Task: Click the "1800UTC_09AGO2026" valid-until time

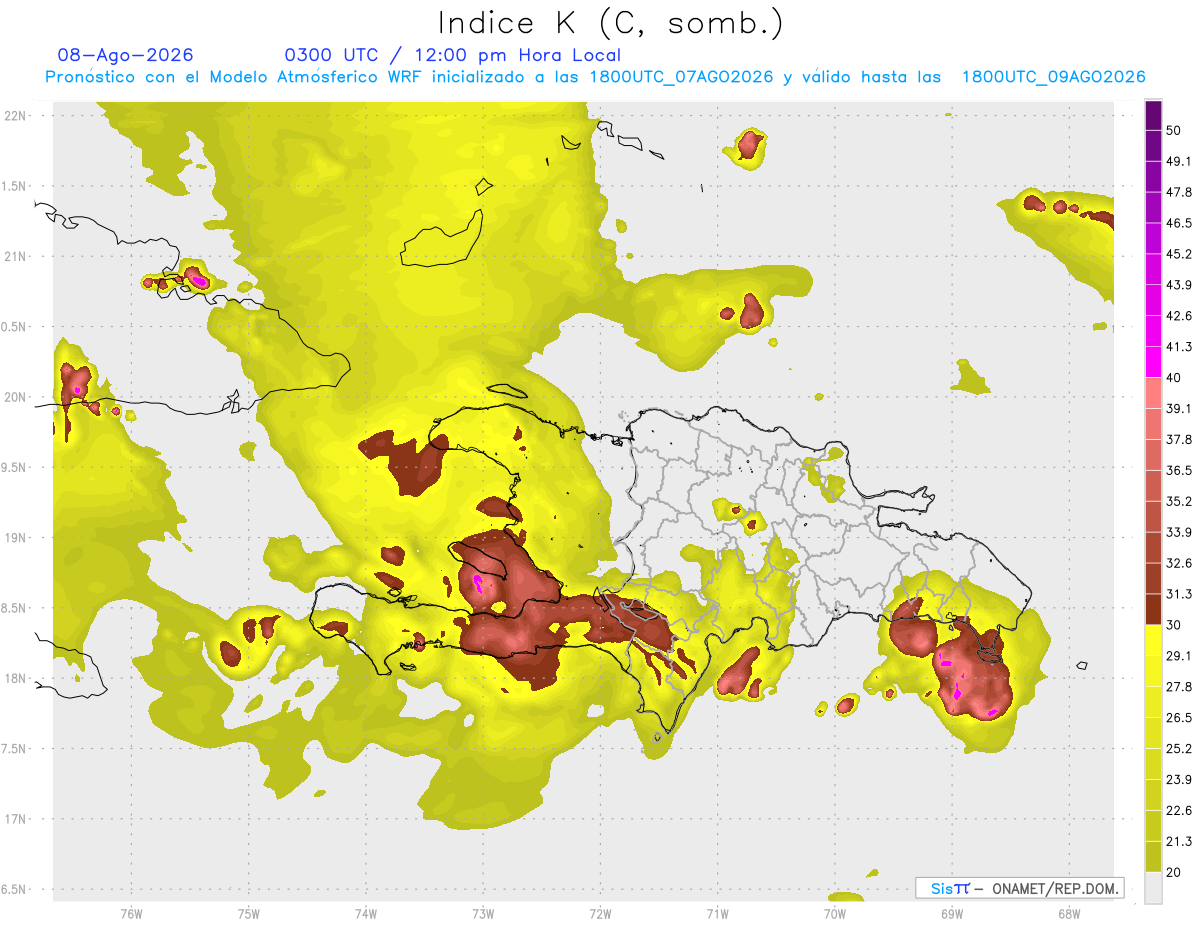Action: click(1053, 77)
